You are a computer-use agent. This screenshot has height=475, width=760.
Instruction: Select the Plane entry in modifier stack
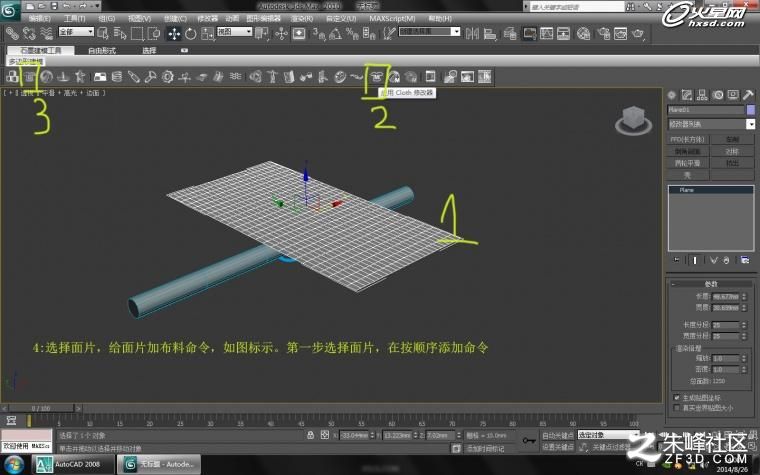tap(711, 190)
